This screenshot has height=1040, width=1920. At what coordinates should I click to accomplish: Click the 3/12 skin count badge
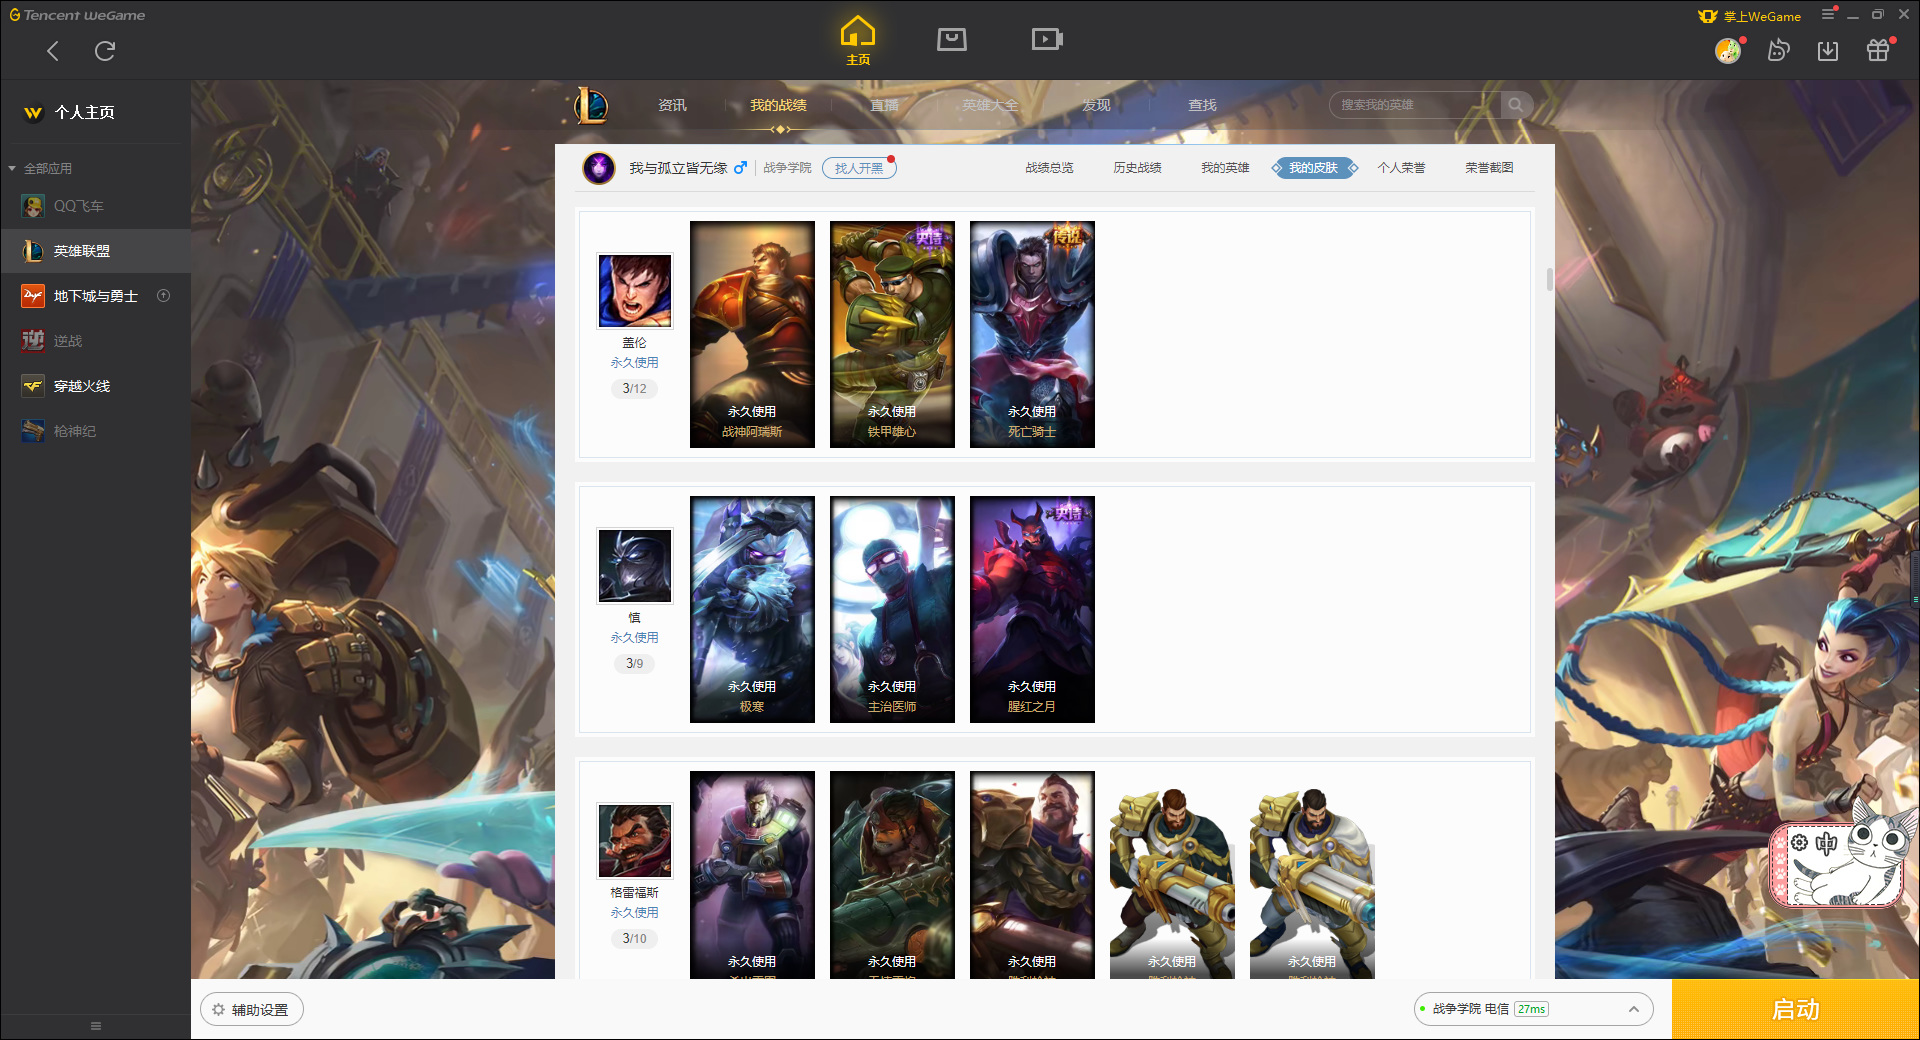[x=634, y=389]
